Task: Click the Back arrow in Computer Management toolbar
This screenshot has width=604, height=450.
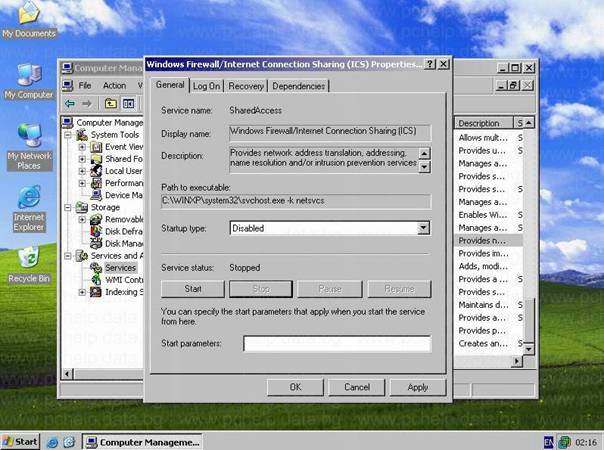Action: coord(70,103)
